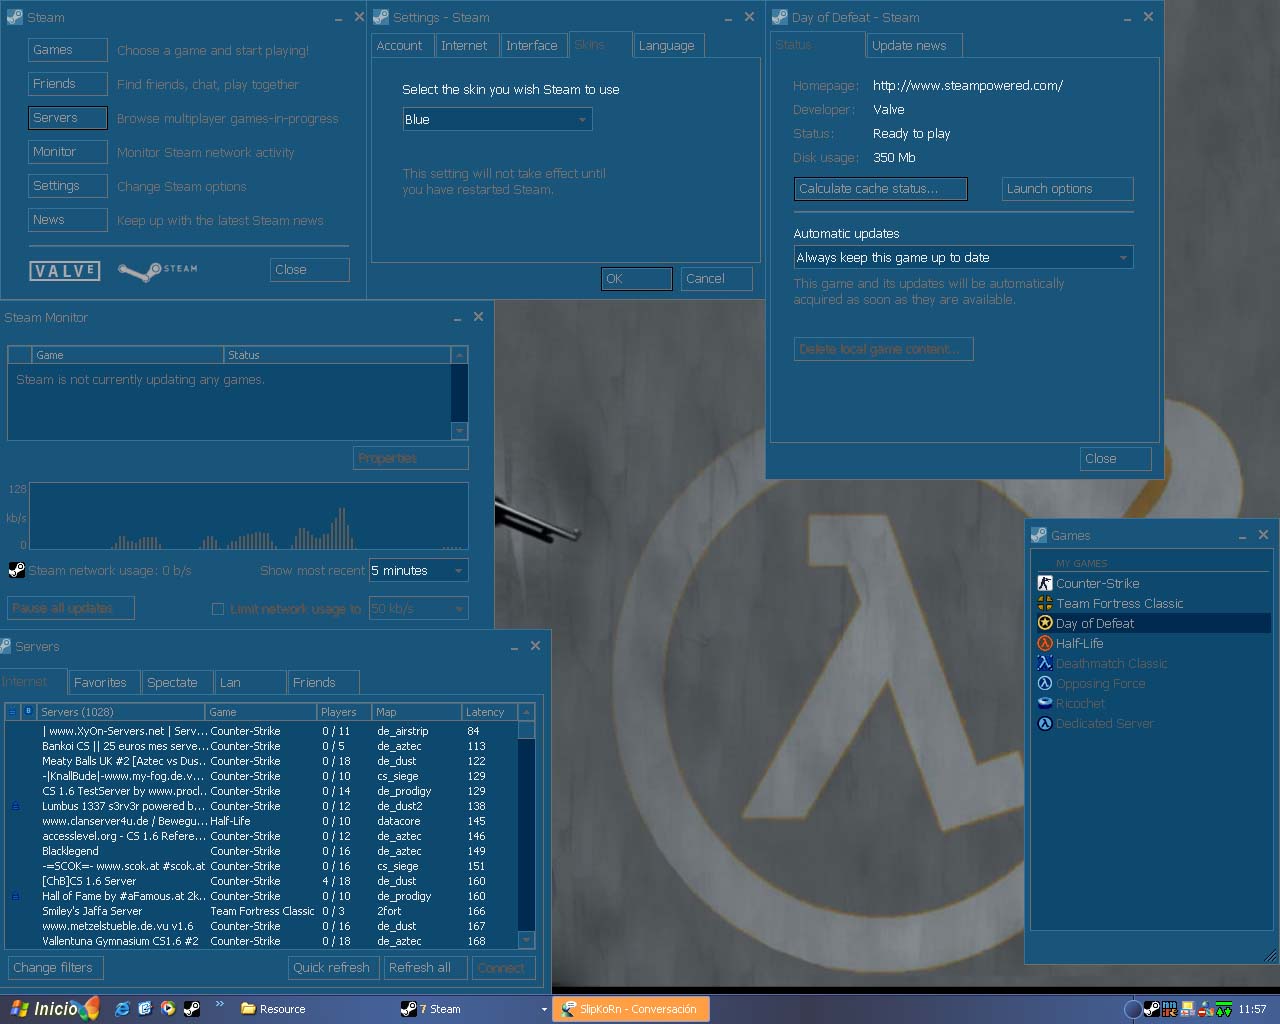Click OK in Settings window
Image resolution: width=1280 pixels, height=1024 pixels.
637,279
